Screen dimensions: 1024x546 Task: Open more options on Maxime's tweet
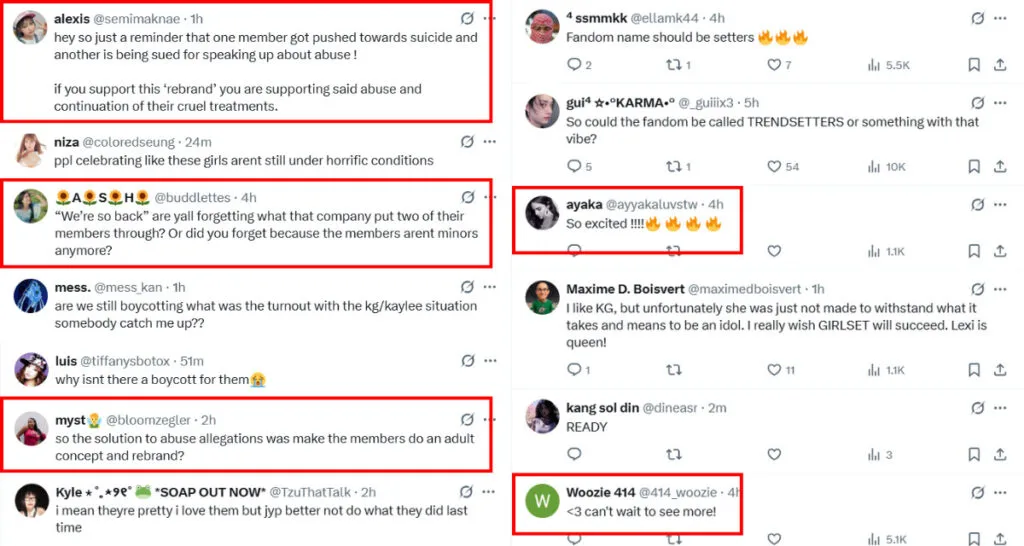point(1000,289)
